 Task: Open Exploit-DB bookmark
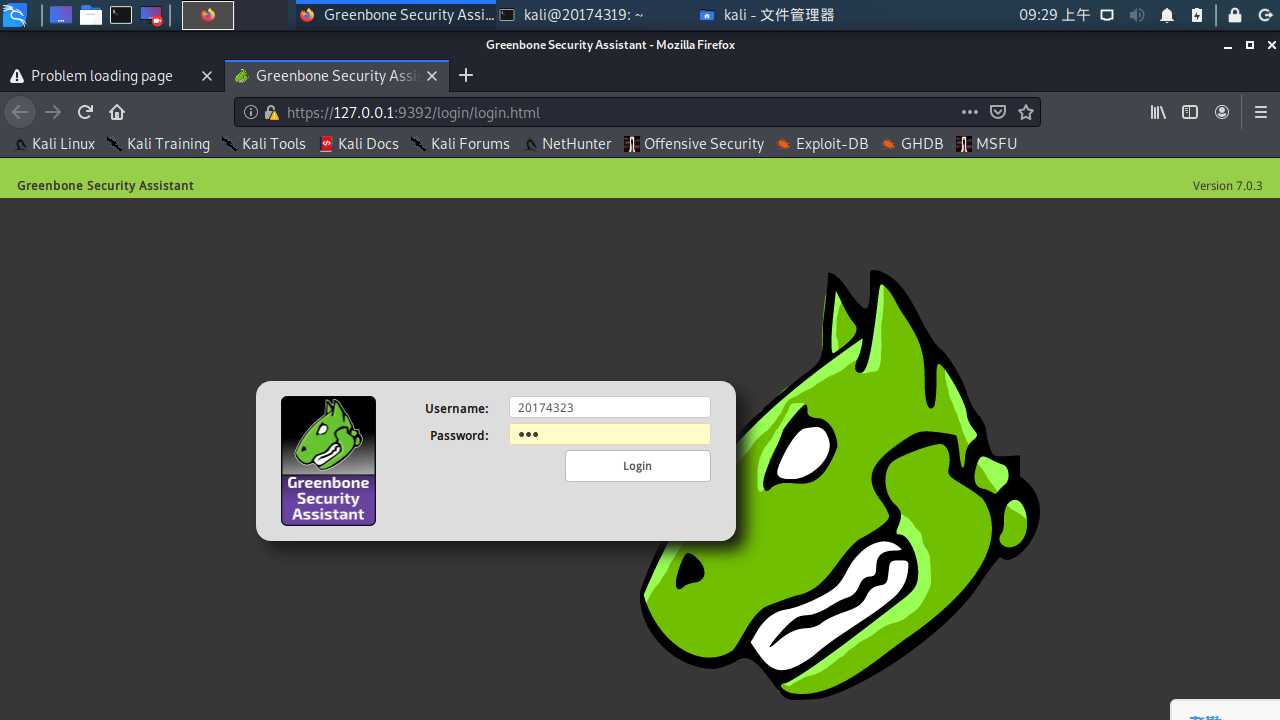pos(822,144)
